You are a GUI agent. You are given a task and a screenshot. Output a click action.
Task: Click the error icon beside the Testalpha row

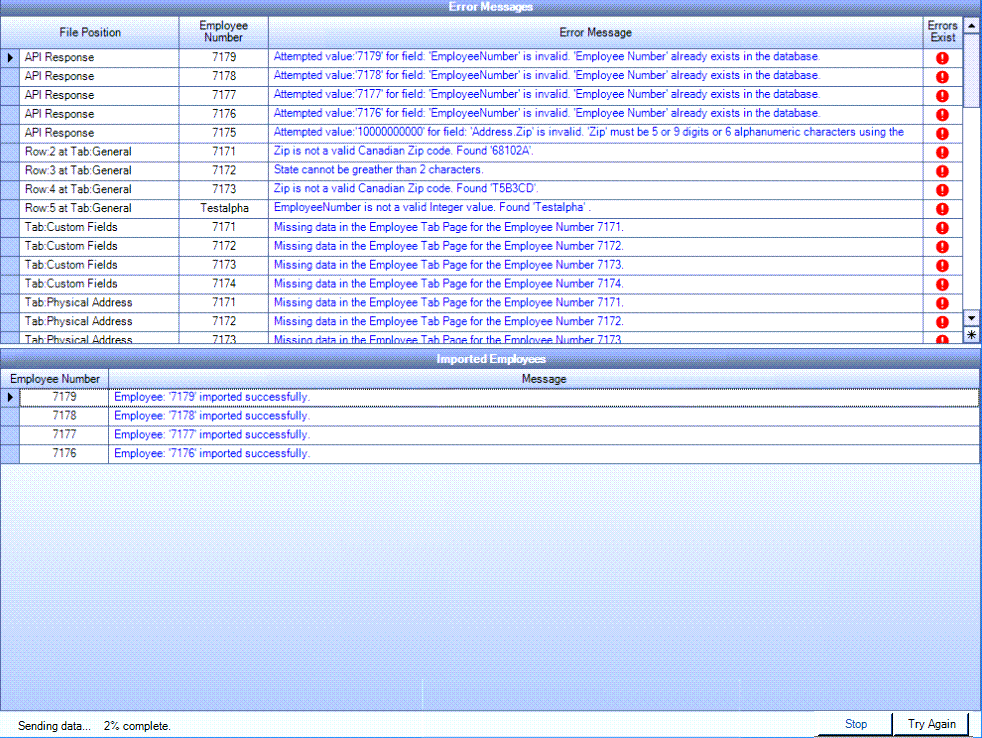click(941, 208)
